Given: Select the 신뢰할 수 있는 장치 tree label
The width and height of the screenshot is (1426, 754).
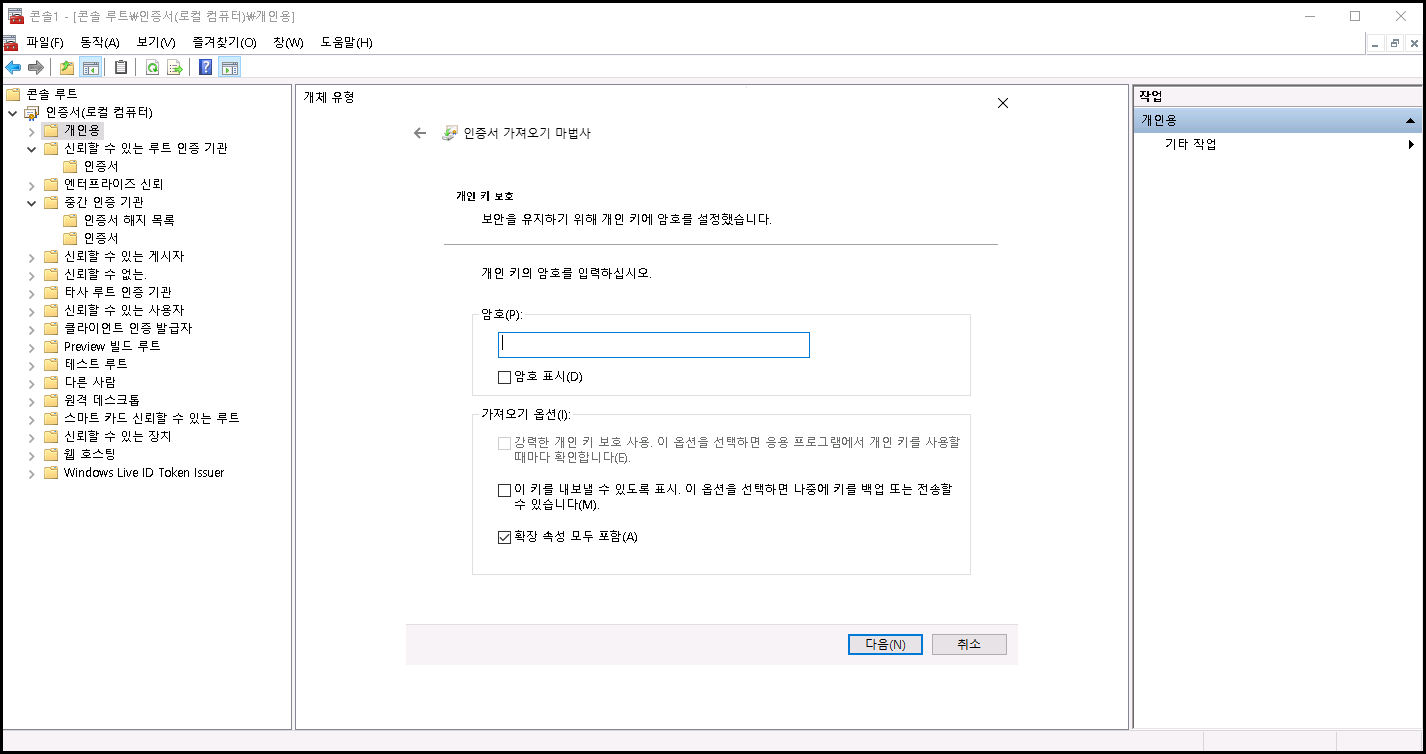Looking at the screenshot, I should tap(118, 436).
